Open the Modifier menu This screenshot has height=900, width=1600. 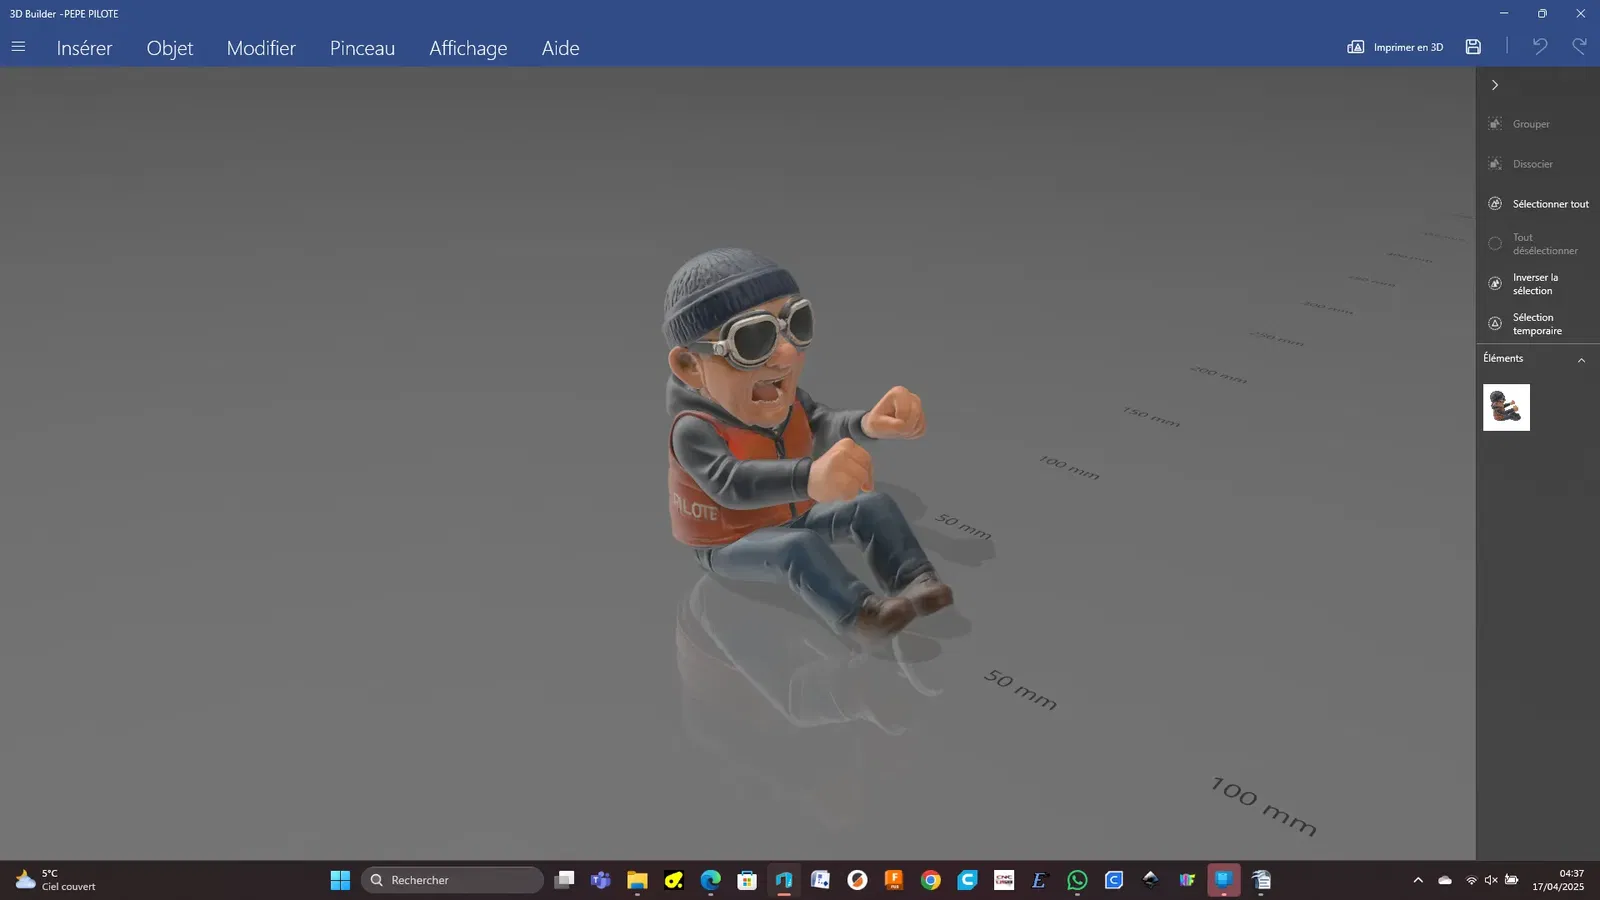261,48
